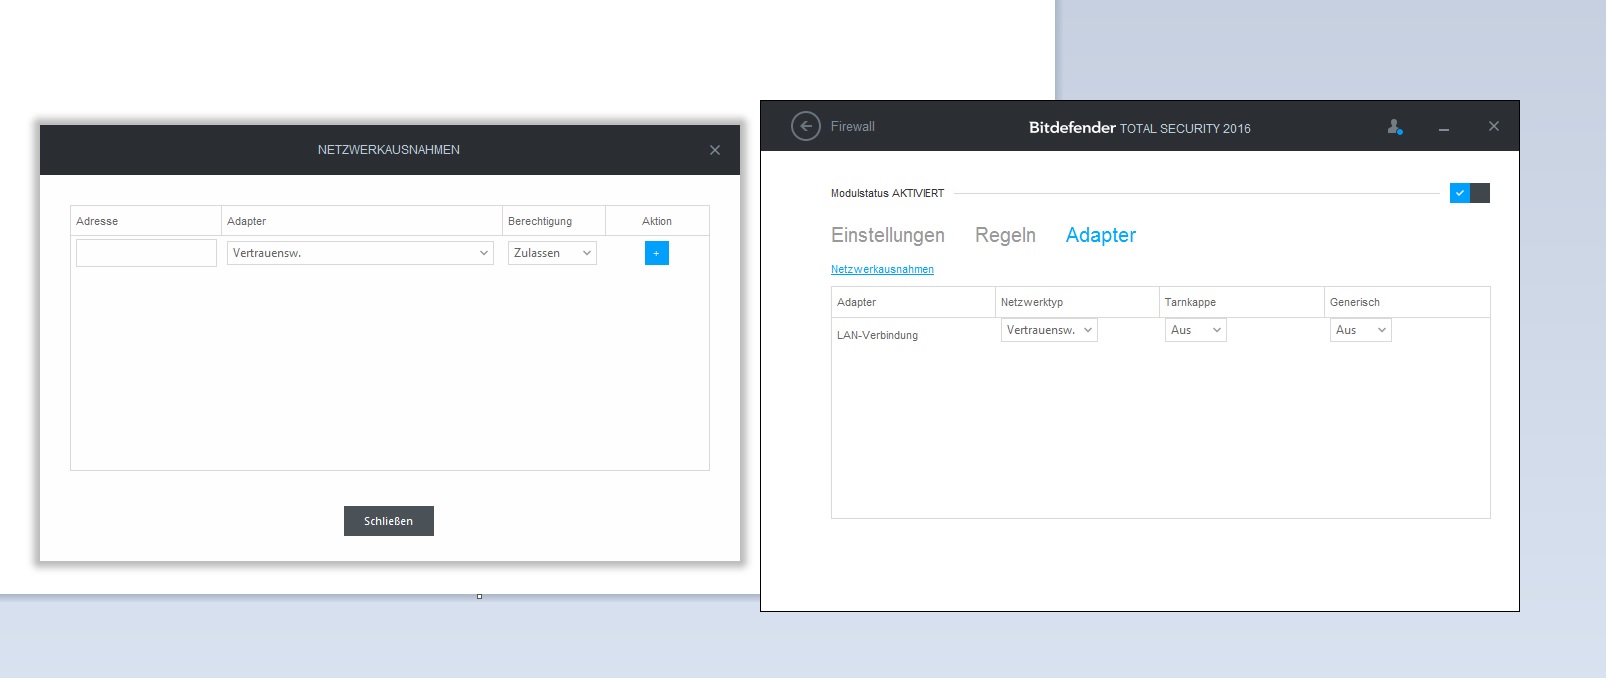Click the NETZWERKAUSNAHMEN dialog title

coord(389,150)
